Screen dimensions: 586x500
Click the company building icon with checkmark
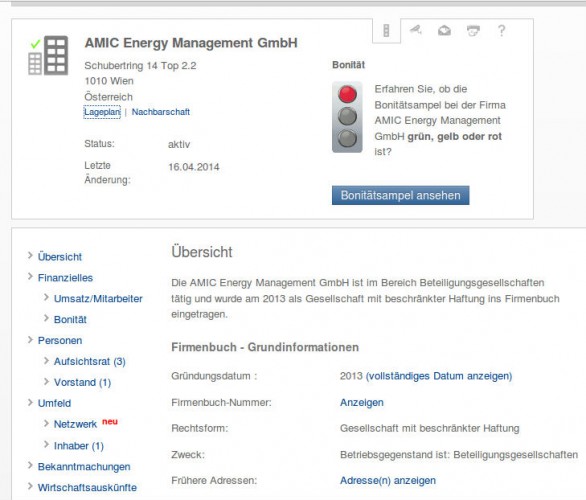pyautogui.click(x=48, y=55)
